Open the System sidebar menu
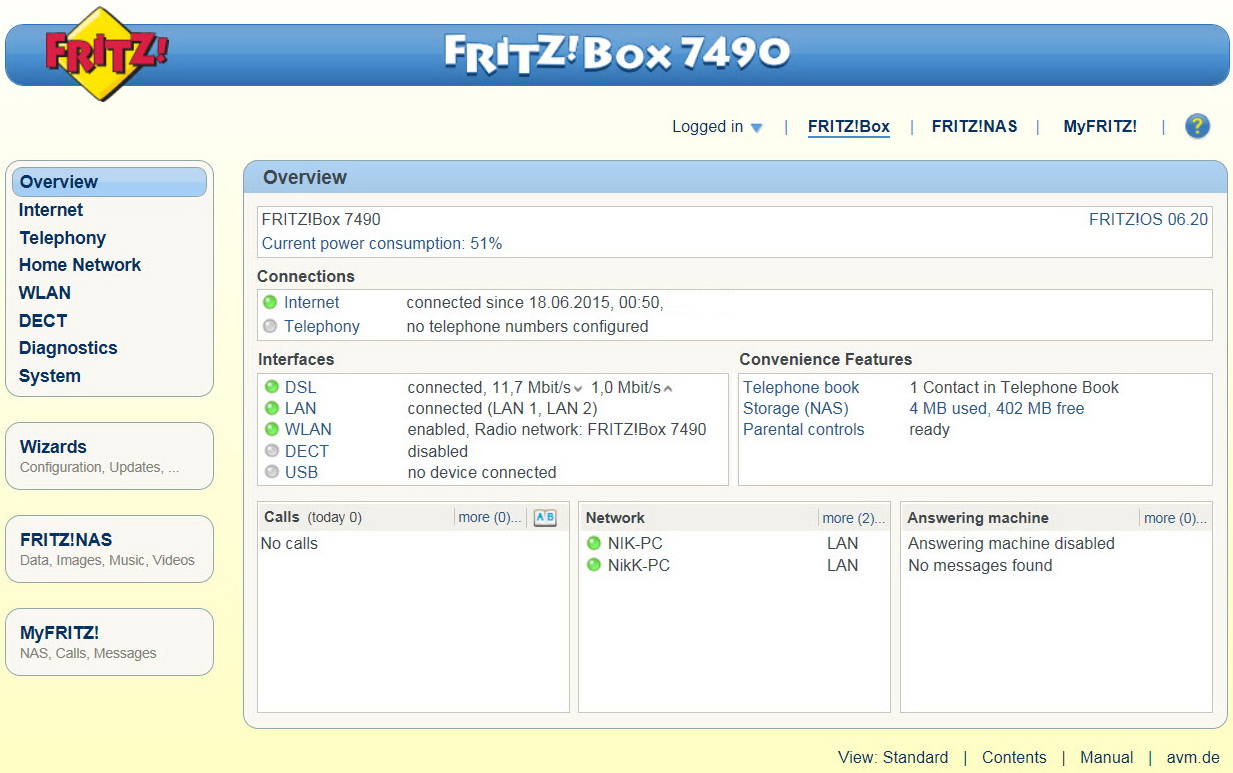This screenshot has width=1233, height=773. tap(50, 376)
